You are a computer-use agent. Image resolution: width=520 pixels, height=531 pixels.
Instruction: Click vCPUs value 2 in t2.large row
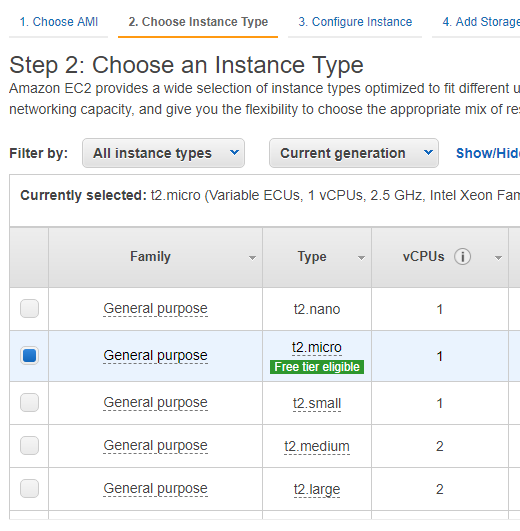point(439,489)
